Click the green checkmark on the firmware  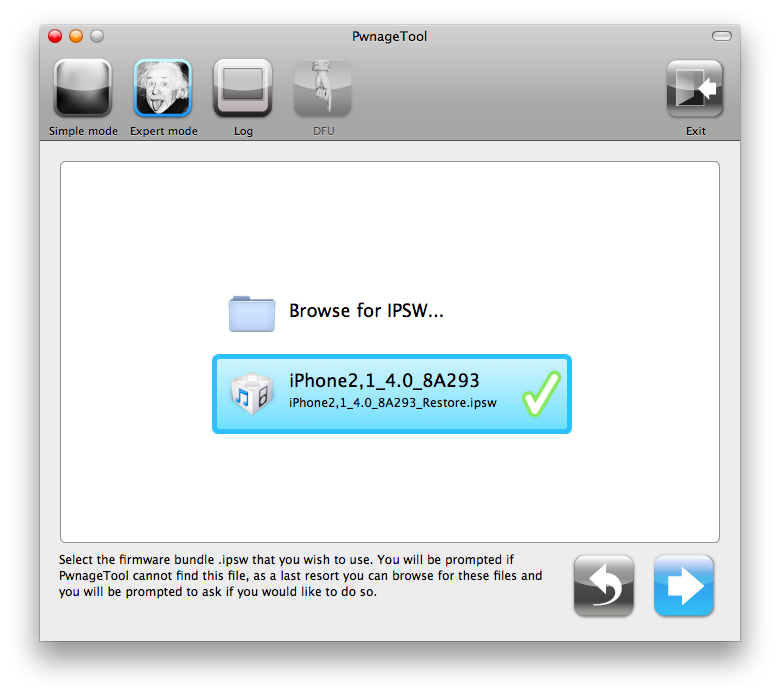click(541, 394)
